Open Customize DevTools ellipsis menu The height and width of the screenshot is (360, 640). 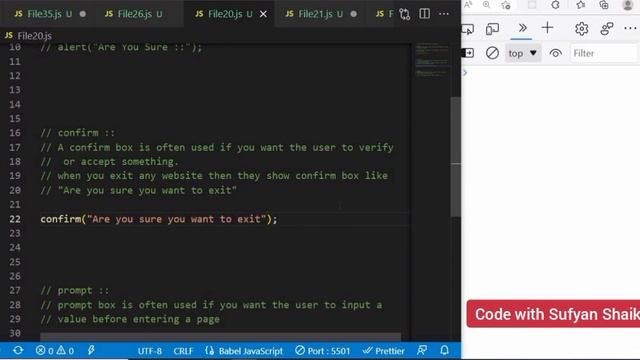tap(630, 29)
